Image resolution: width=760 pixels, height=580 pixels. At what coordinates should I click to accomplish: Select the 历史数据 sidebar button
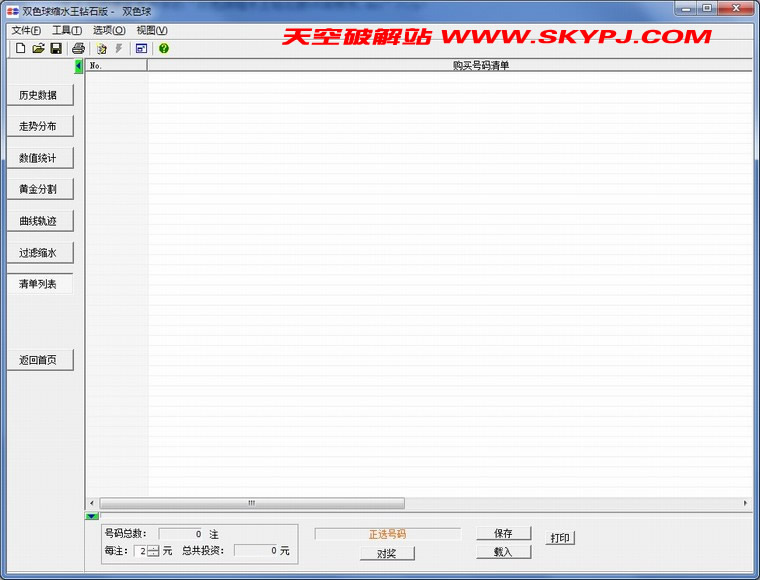click(39, 96)
